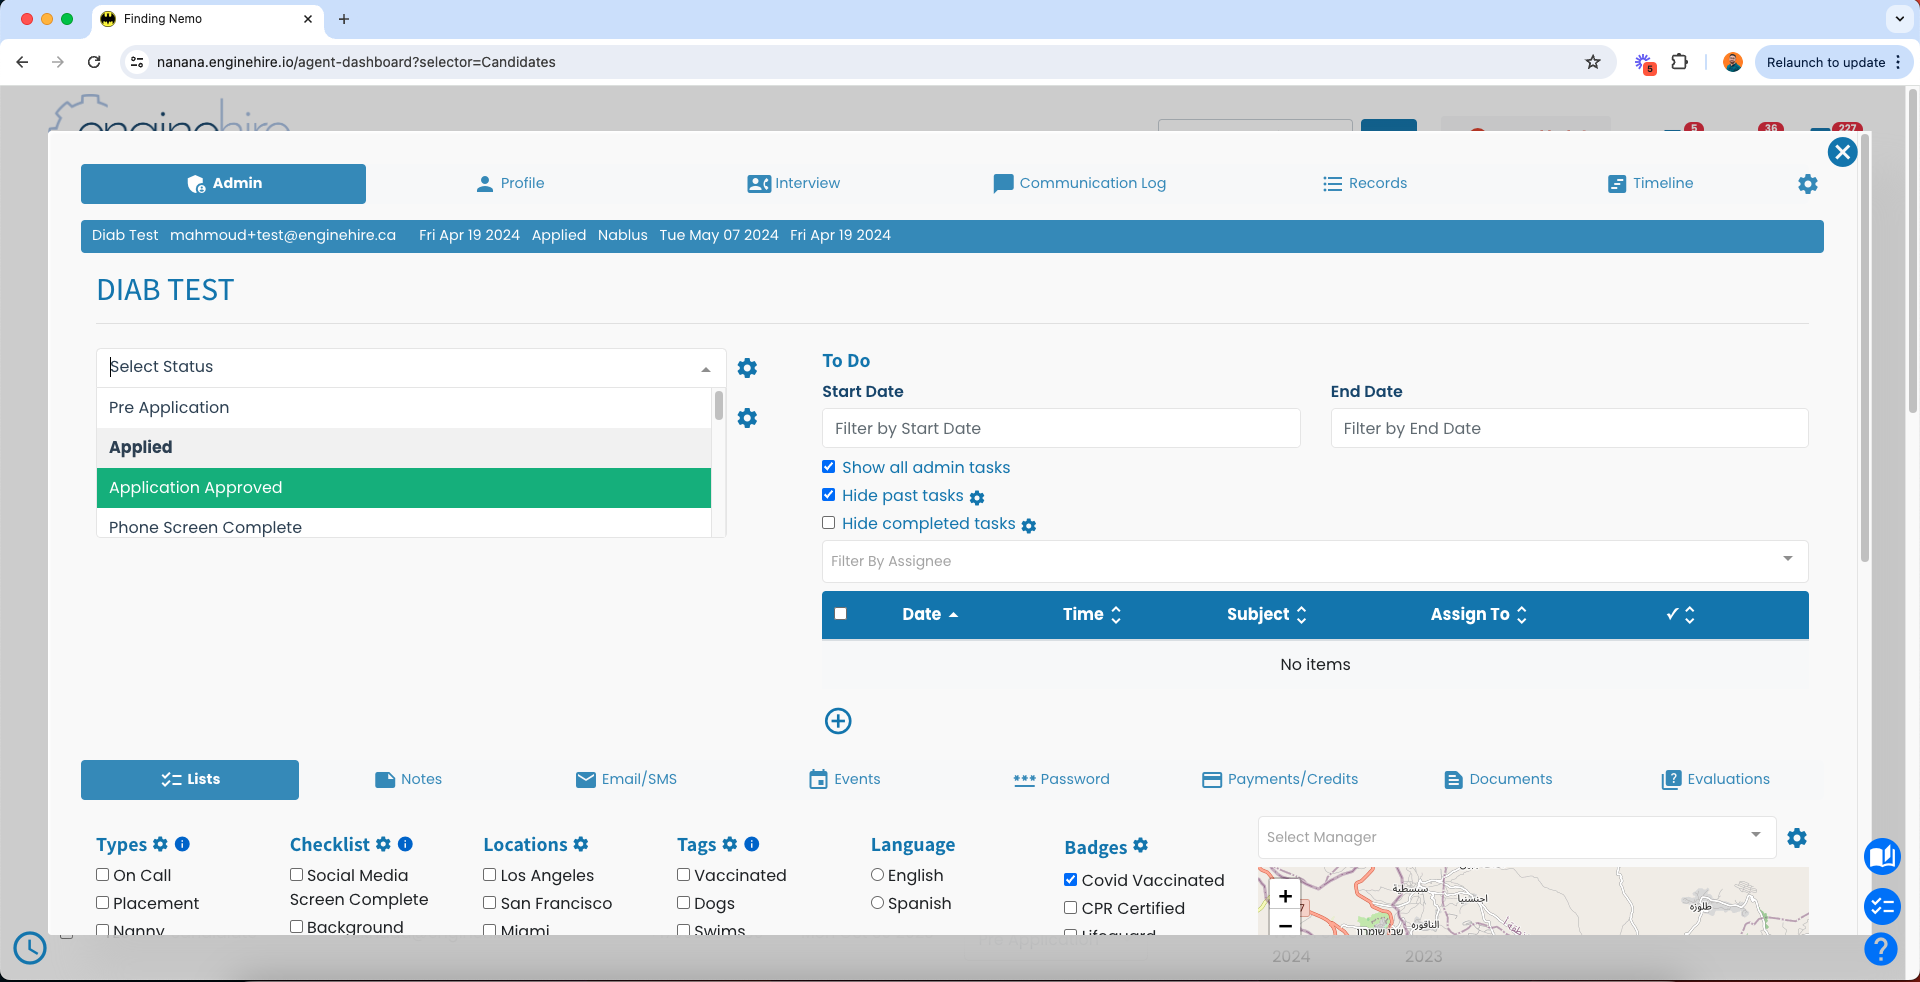The image size is (1920, 982).
Task: Click Filter by Start Date field
Action: pyautogui.click(x=1061, y=428)
